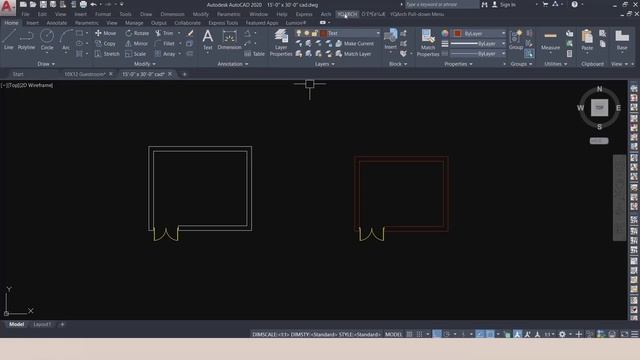The height and width of the screenshot is (360, 640).
Task: Open the AutoCAD application menu
Action: click(x=7, y=7)
